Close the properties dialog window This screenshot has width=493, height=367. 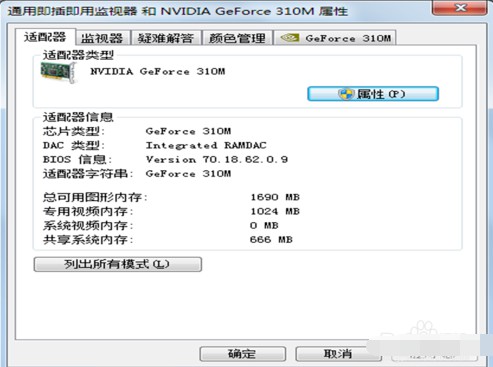click(x=459, y=7)
